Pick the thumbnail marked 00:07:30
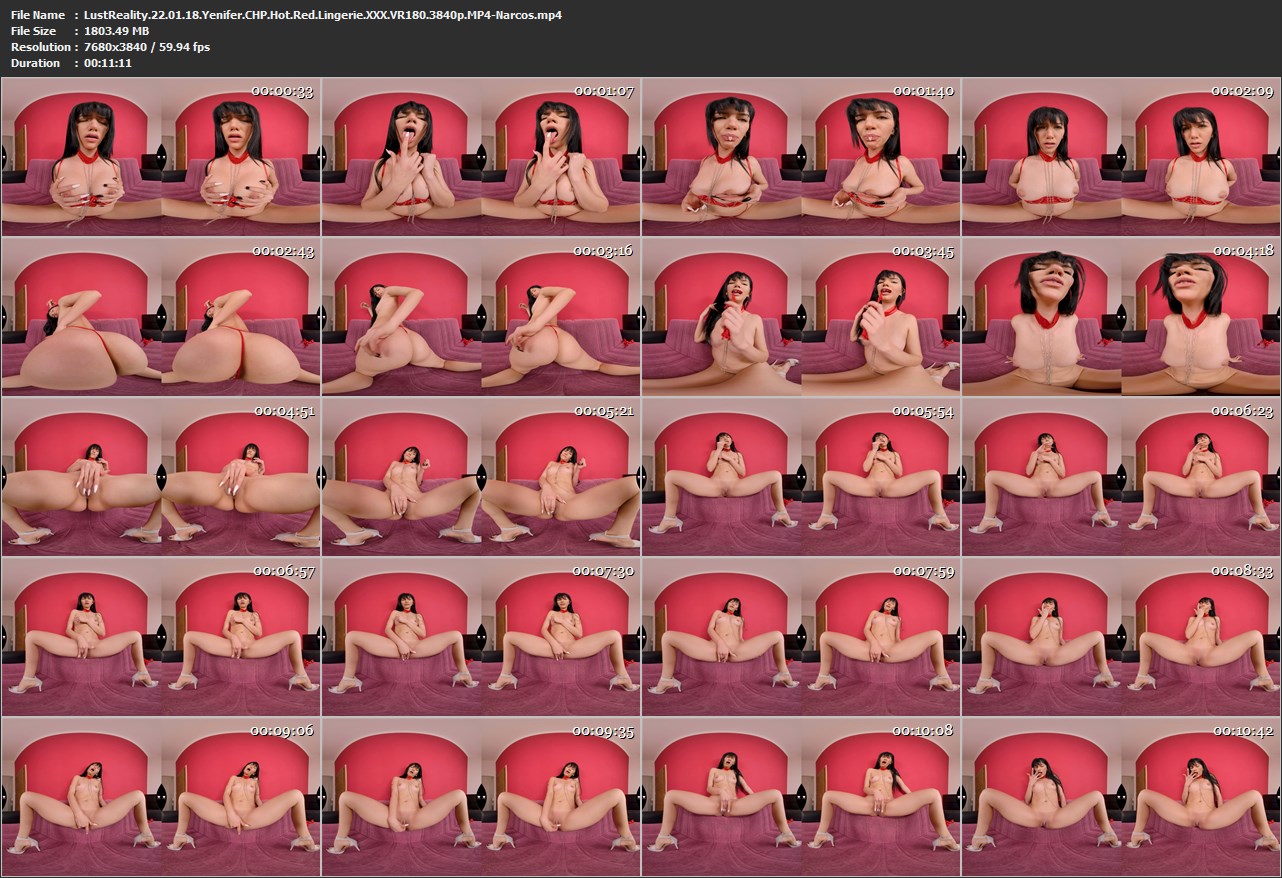 481,637
